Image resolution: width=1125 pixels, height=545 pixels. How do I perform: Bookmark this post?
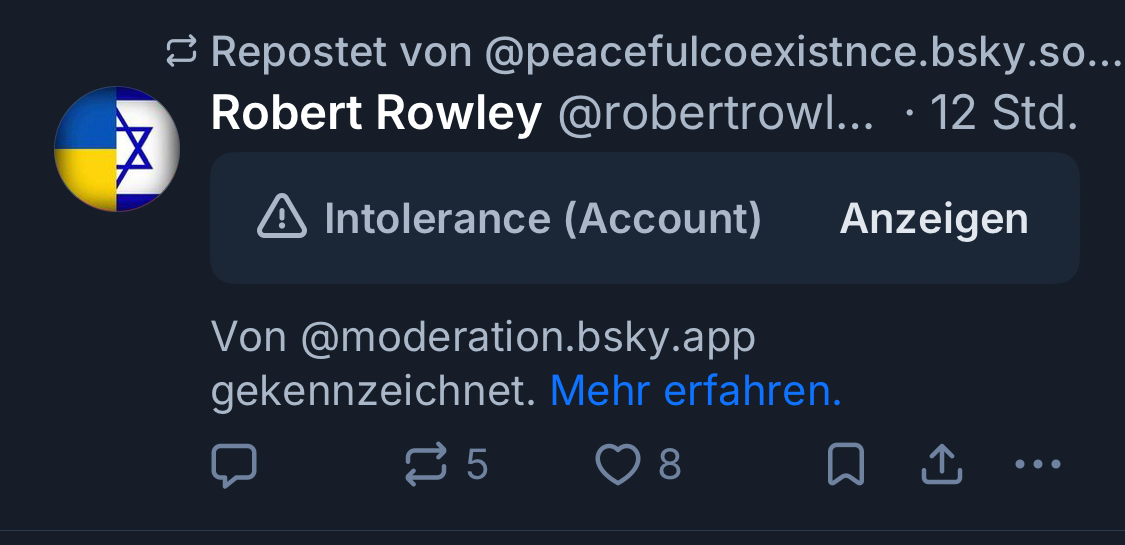point(846,465)
